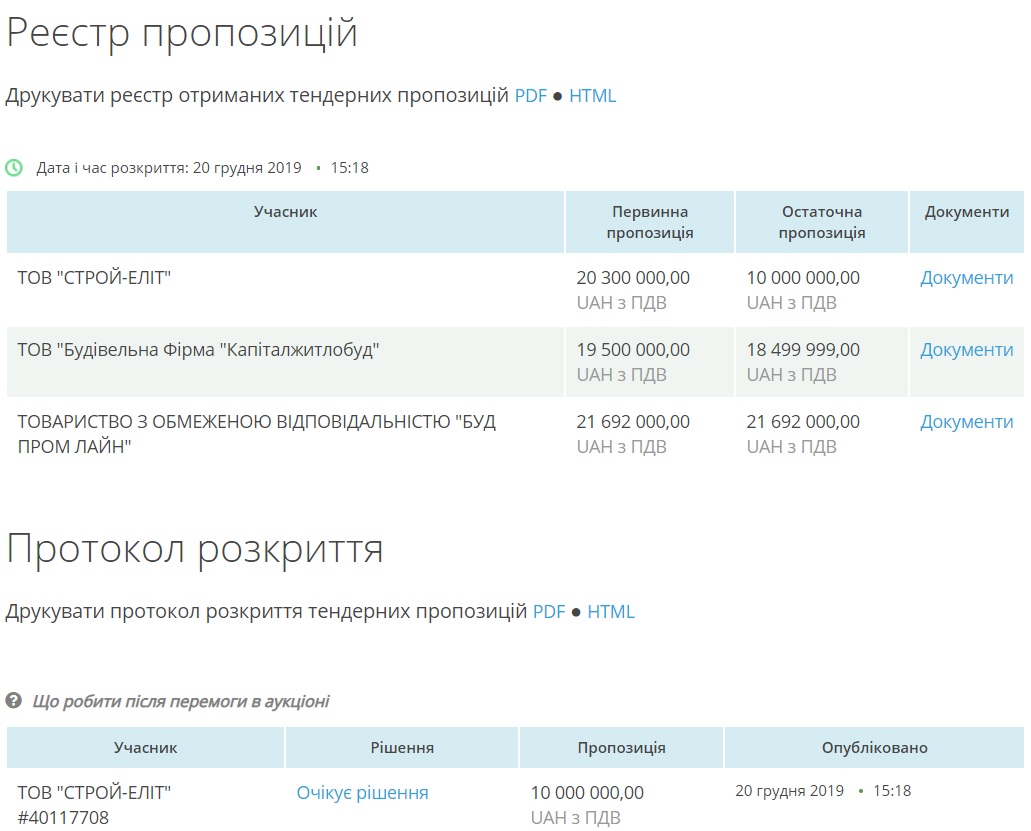Open Документи link for Капіталжитлобуд

967,350
